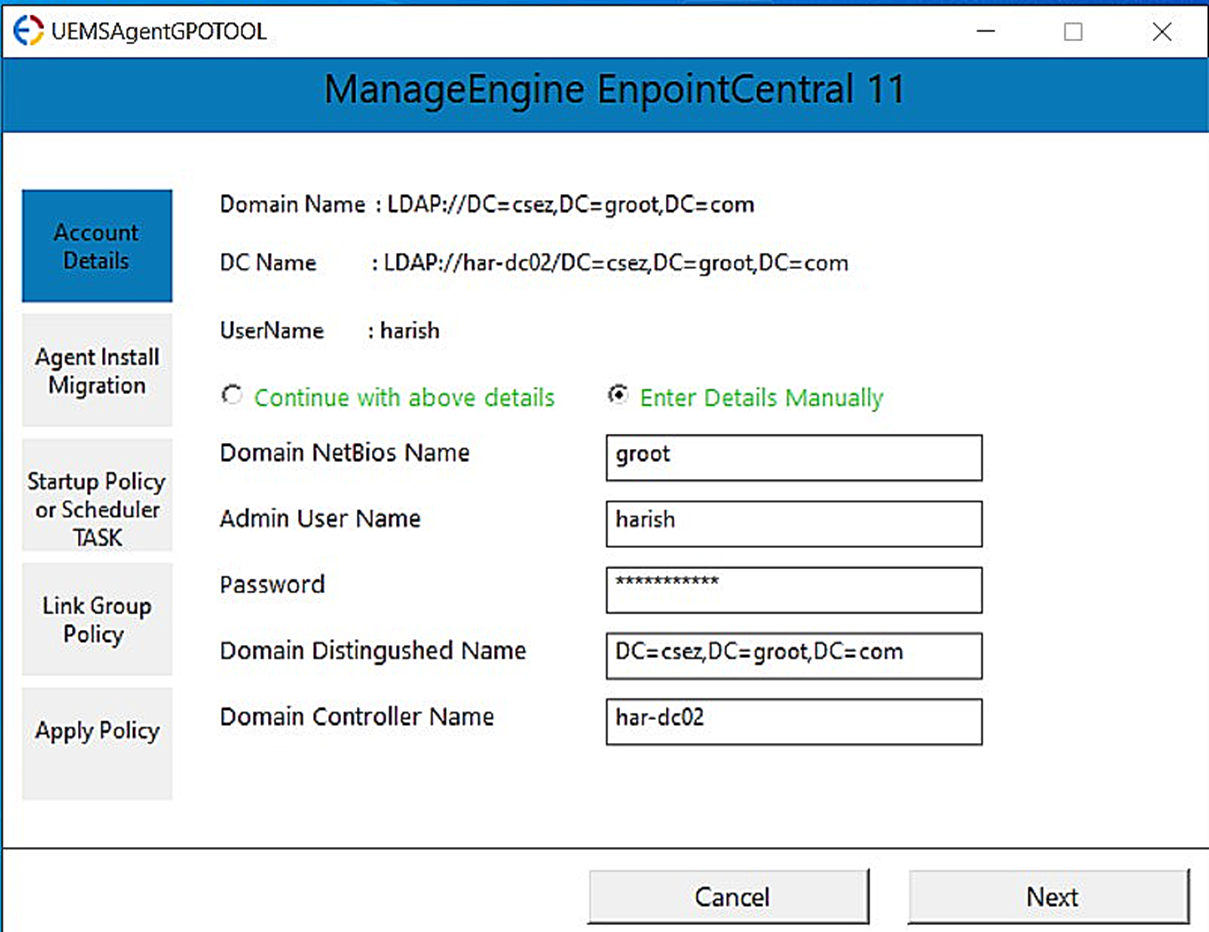
Task: Click the ManageEngine EnpointCentral 11 header banner
Action: 604,90
